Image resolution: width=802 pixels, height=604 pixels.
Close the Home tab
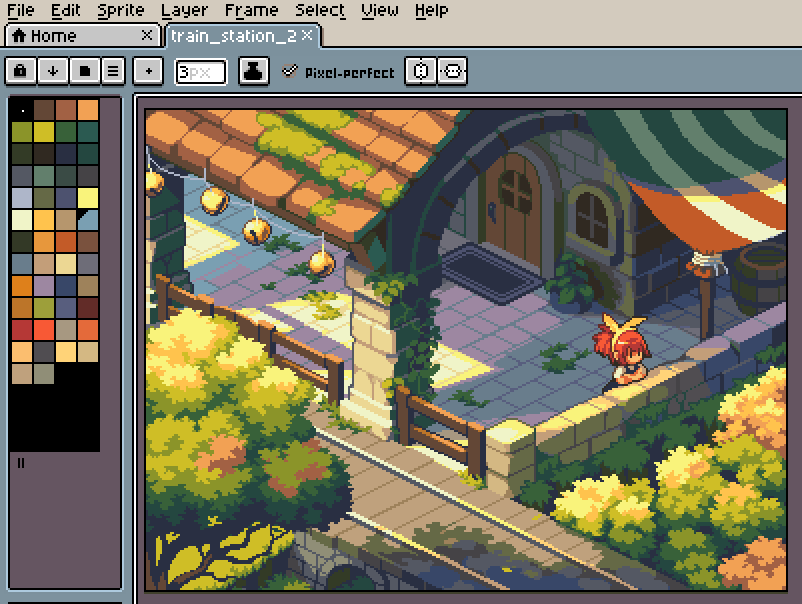pyautogui.click(x=147, y=35)
